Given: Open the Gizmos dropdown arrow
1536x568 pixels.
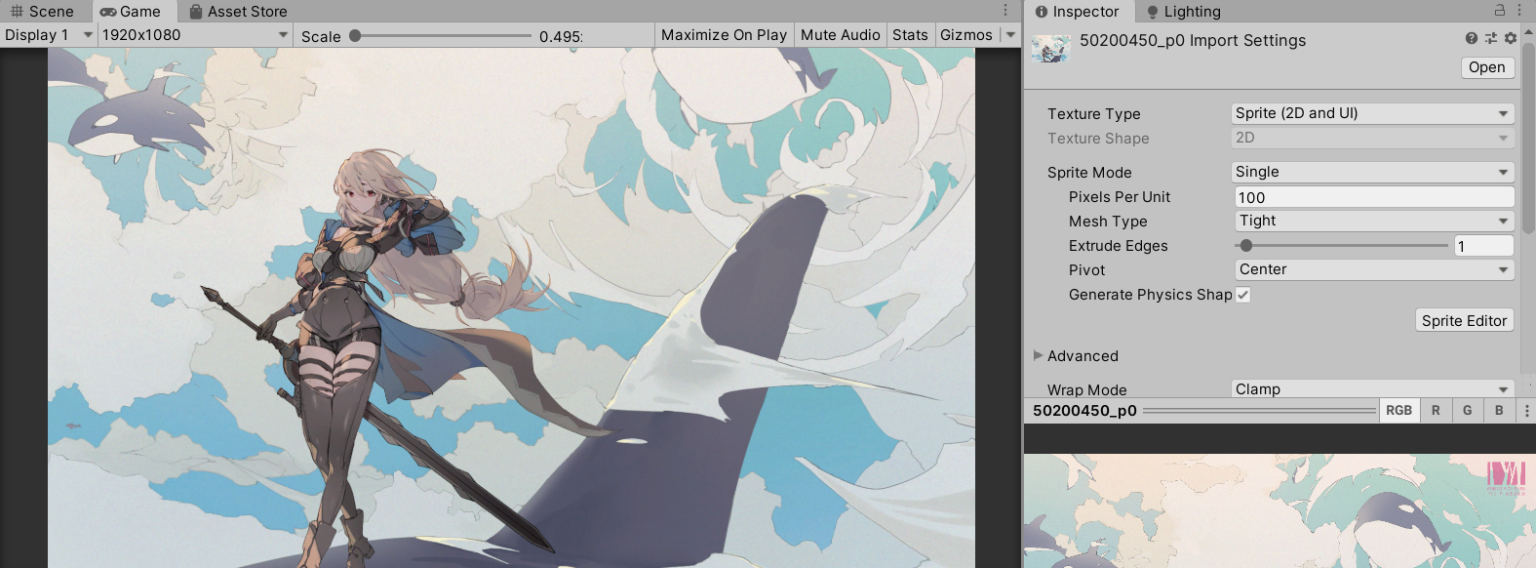Looking at the screenshot, I should tap(1010, 35).
